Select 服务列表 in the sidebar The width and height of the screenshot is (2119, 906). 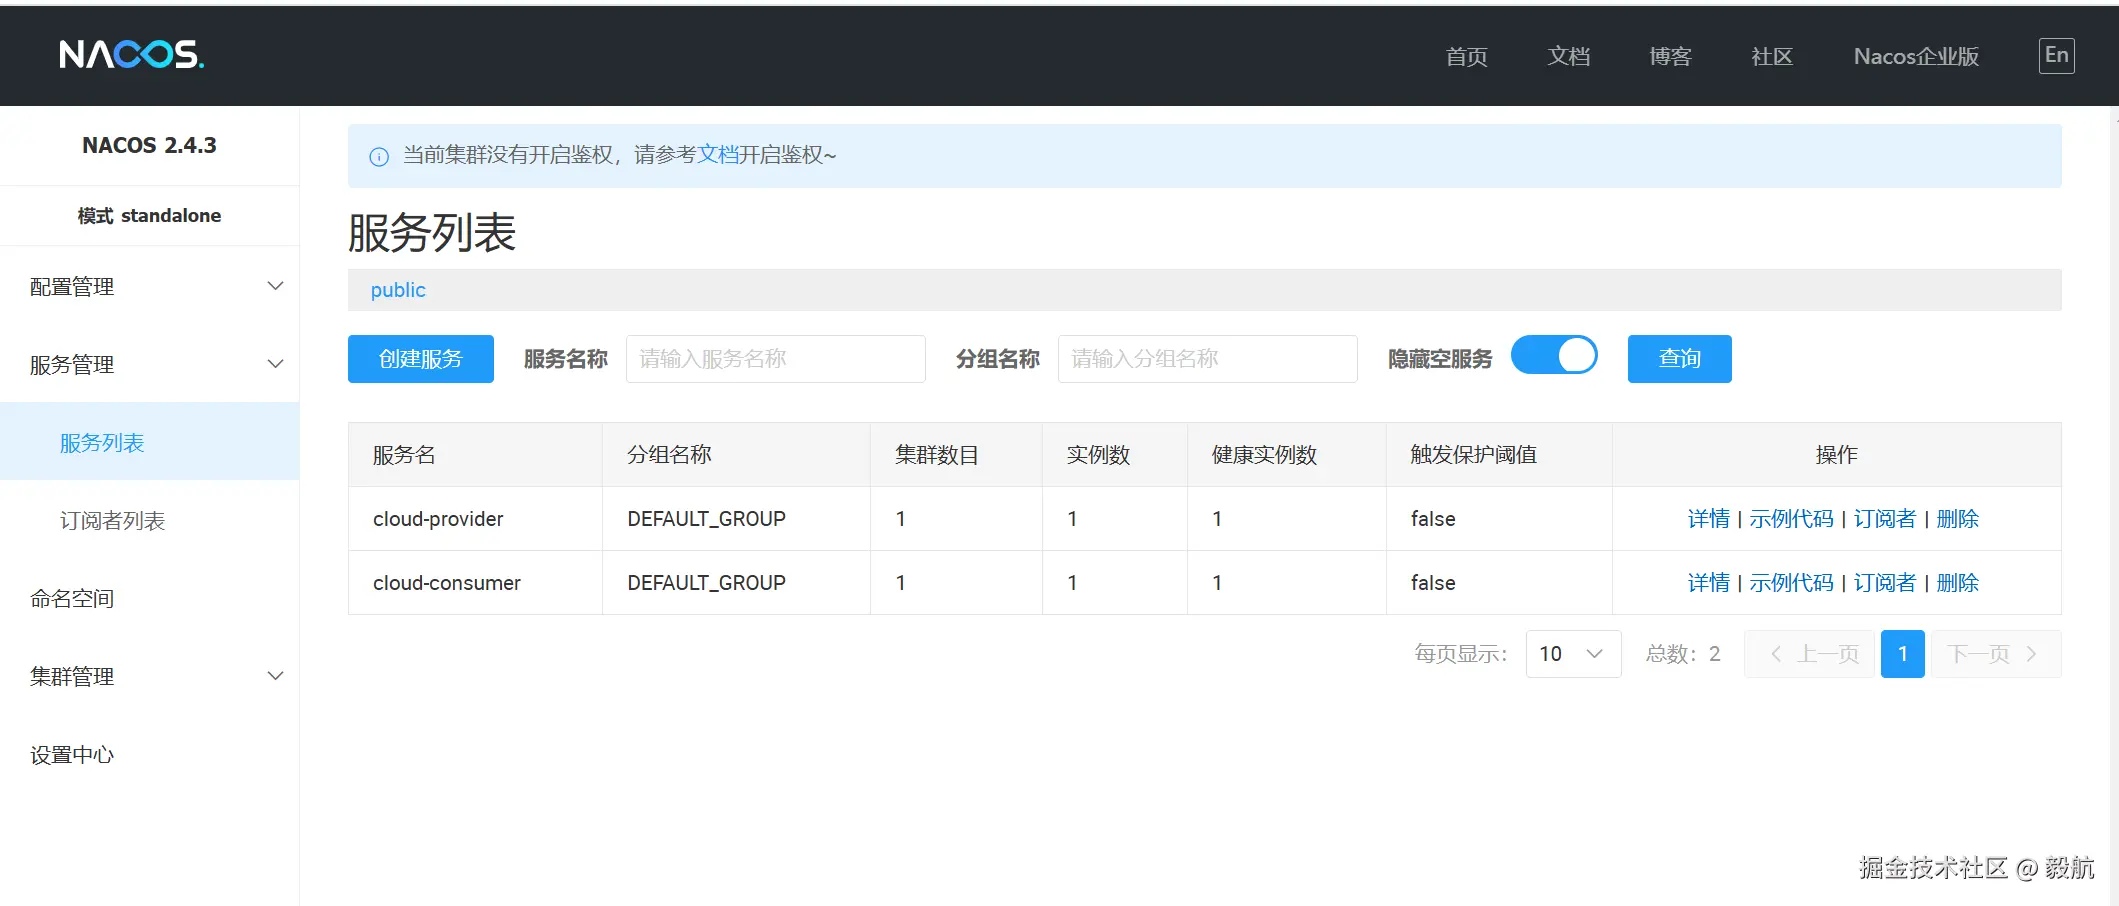pyautogui.click(x=150, y=443)
